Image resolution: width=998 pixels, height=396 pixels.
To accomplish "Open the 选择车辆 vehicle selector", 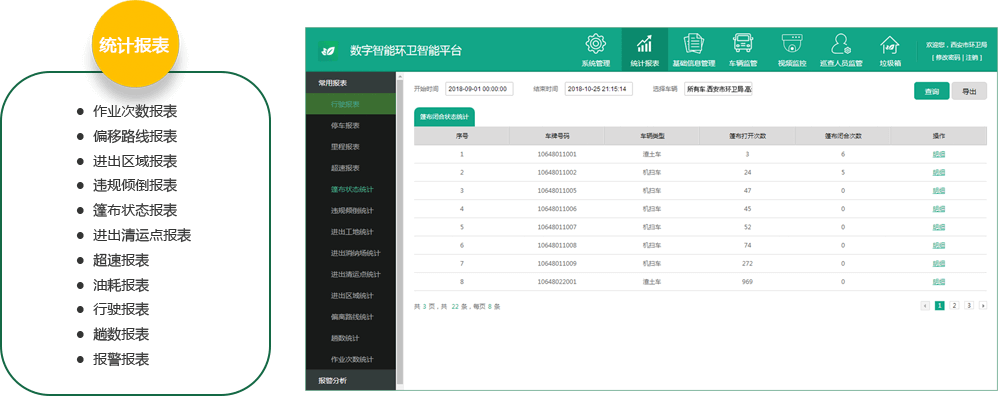I will coord(718,89).
